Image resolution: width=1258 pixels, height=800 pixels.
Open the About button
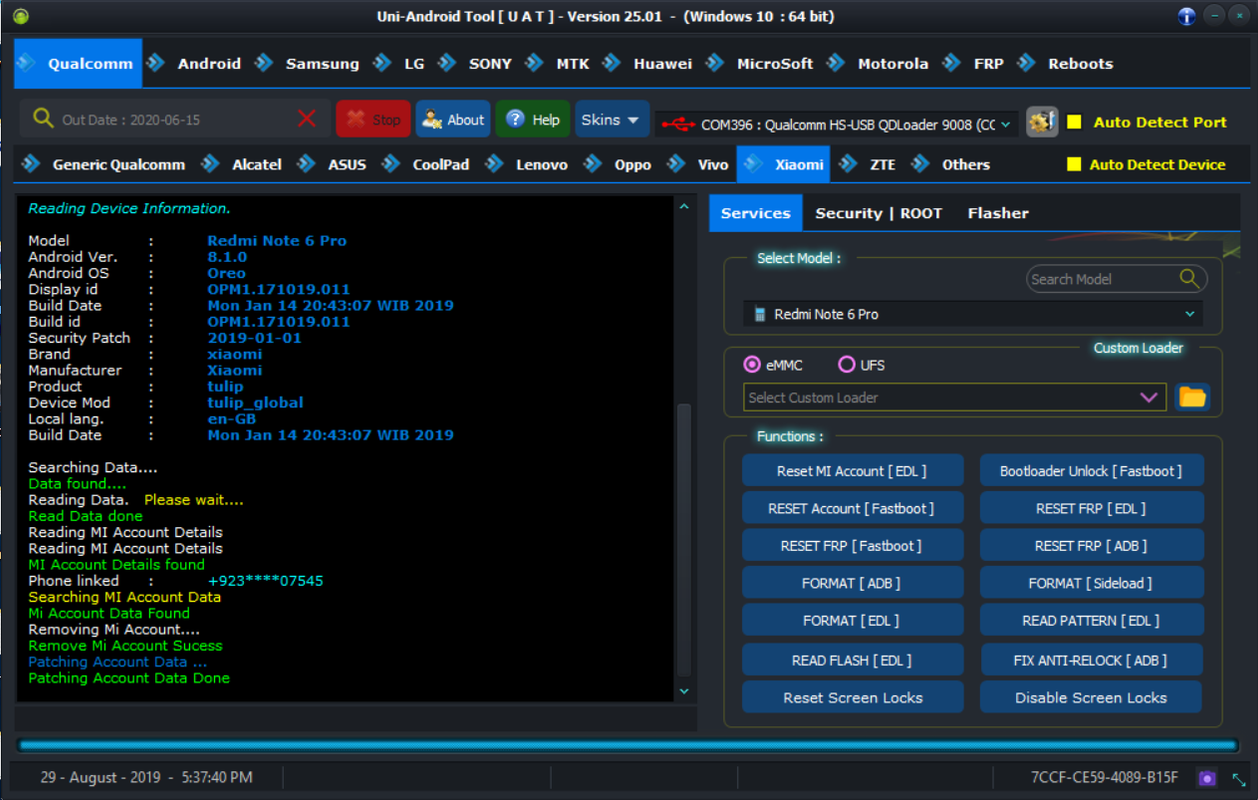[x=453, y=119]
